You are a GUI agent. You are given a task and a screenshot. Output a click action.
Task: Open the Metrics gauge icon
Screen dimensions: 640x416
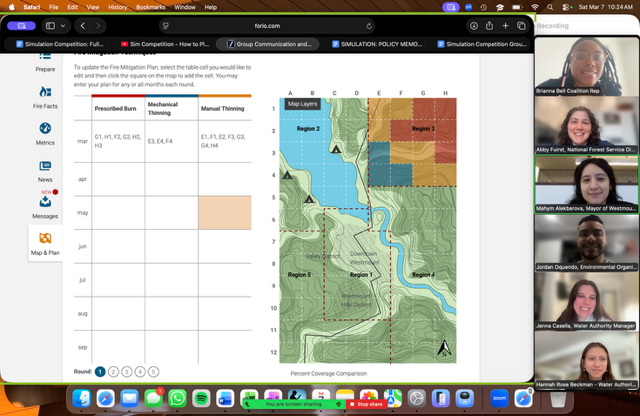tap(45, 128)
